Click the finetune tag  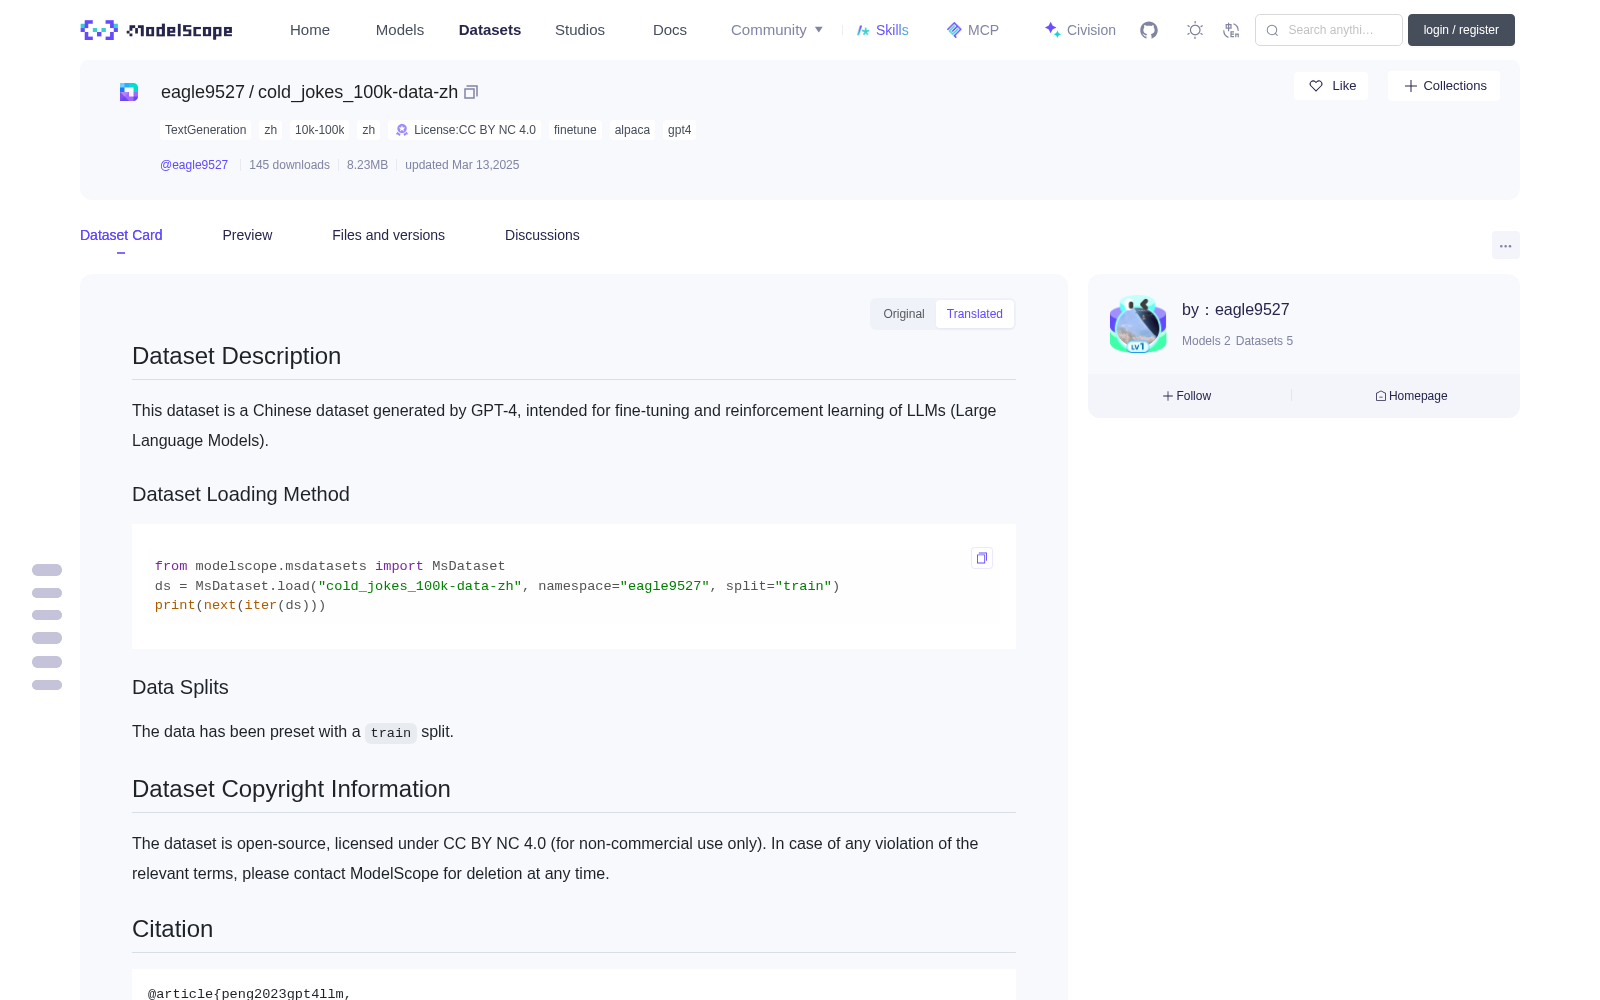click(x=575, y=130)
